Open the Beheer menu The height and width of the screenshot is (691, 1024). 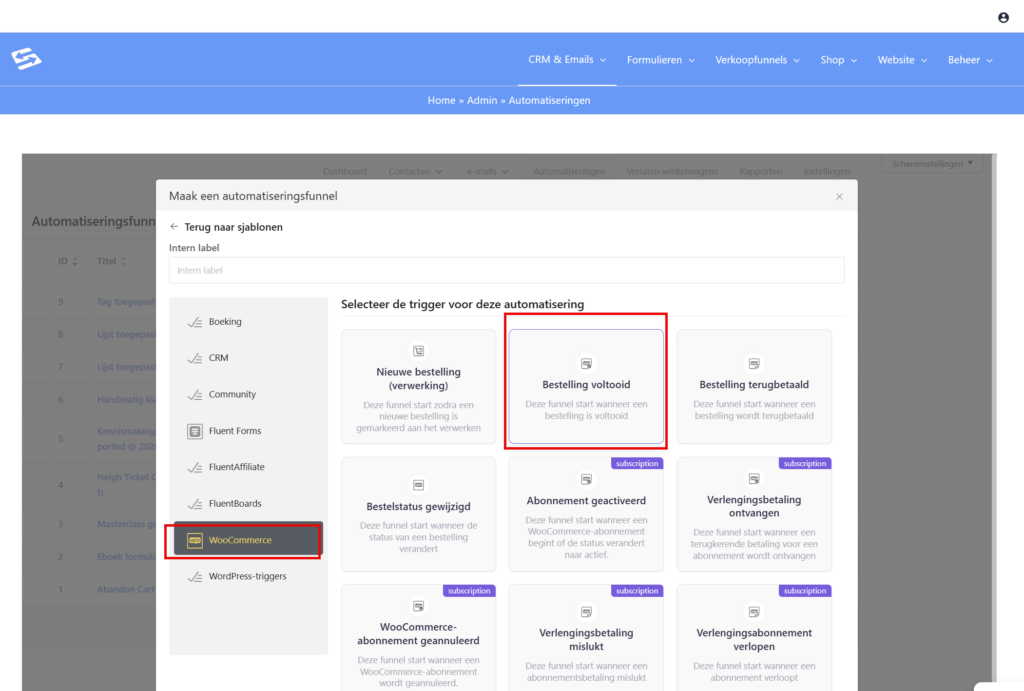tap(970, 60)
